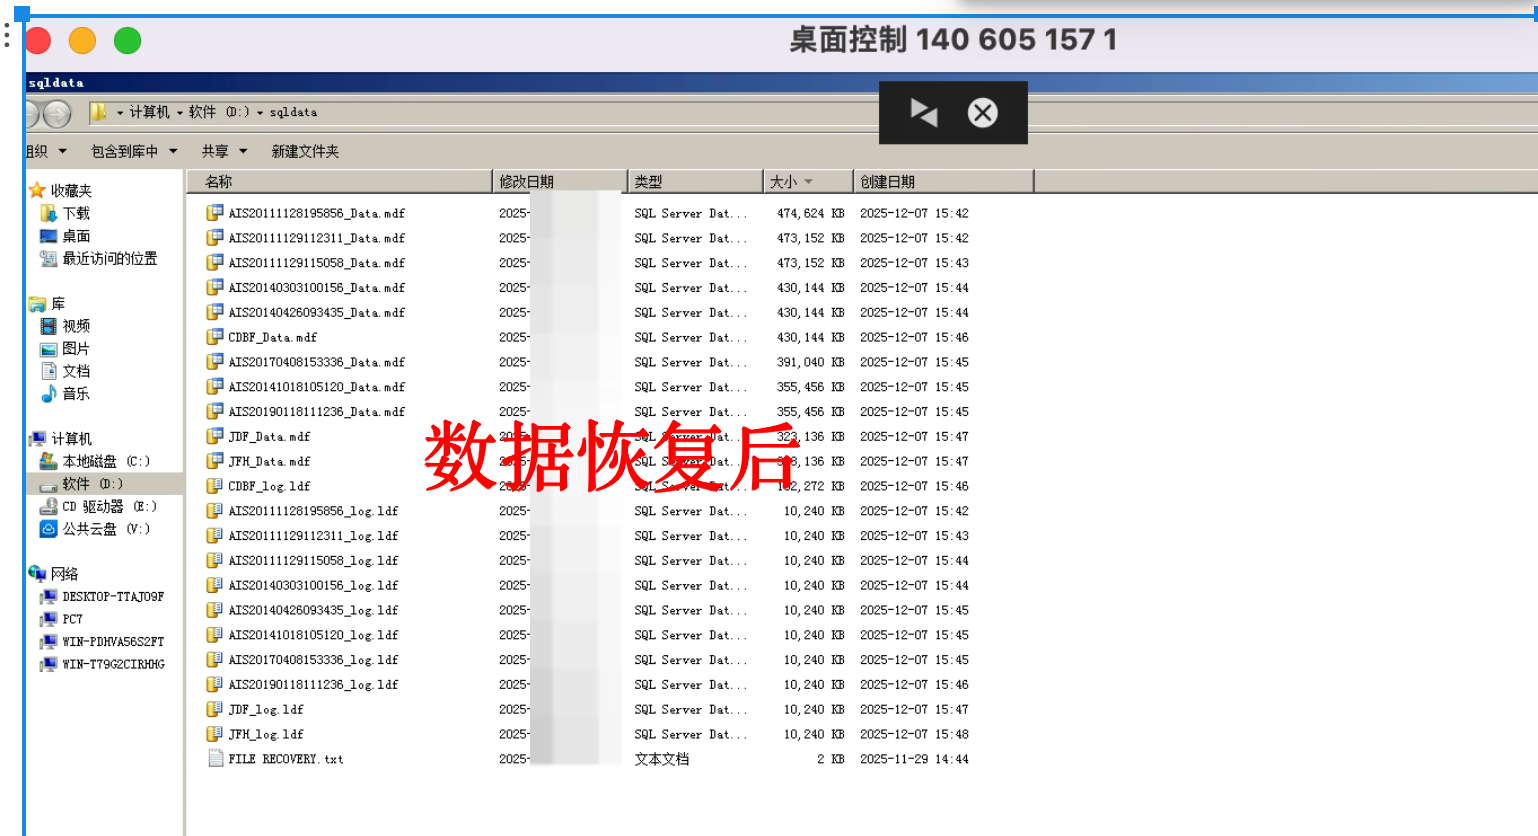Screen dimensions: 1538x836
Task: Click the explorer forward navigation arrow
Action: click(x=58, y=114)
